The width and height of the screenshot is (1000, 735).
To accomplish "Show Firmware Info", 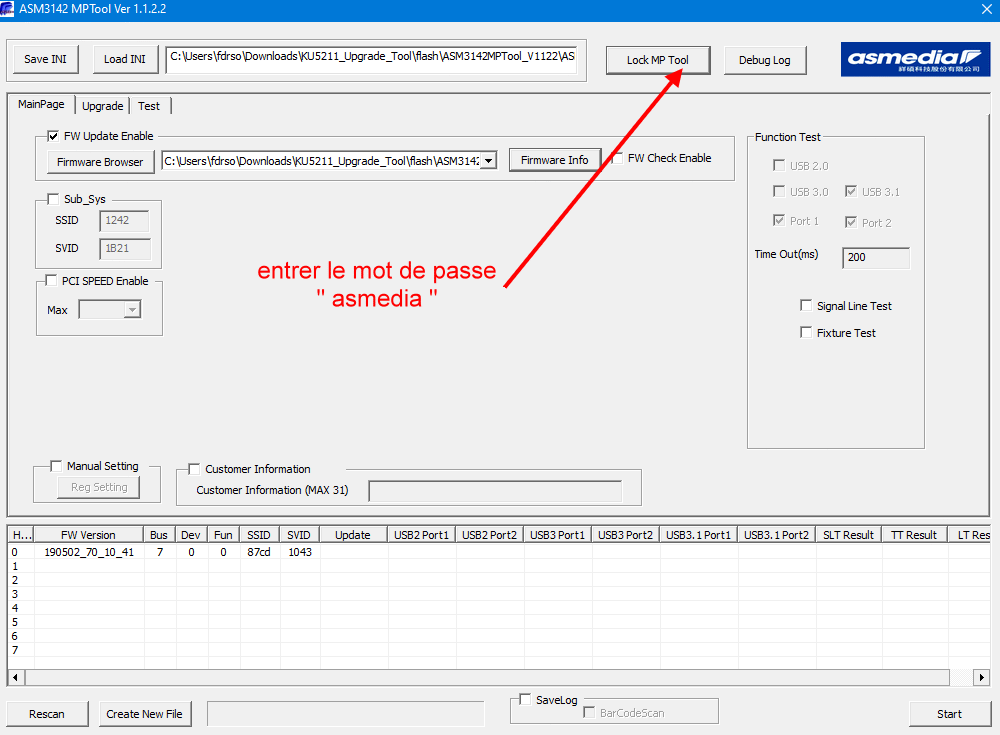I will tap(555, 160).
